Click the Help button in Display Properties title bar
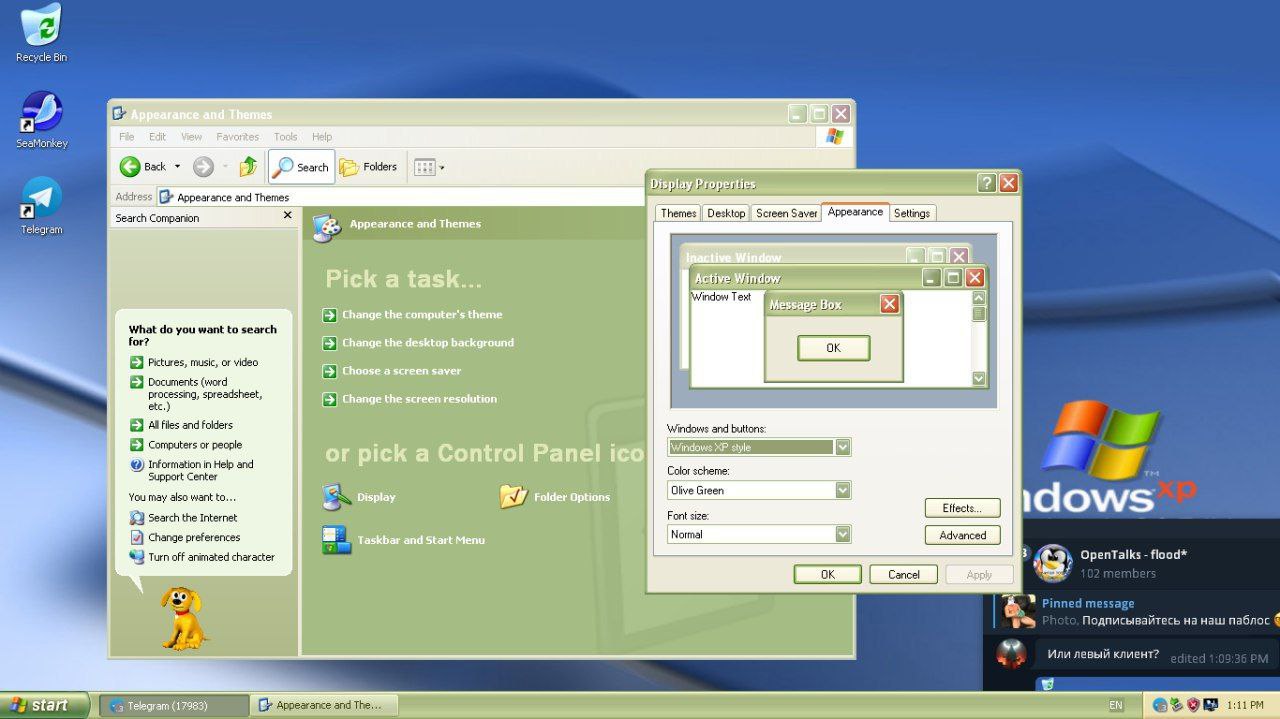This screenshot has height=719, width=1280. coord(987,183)
